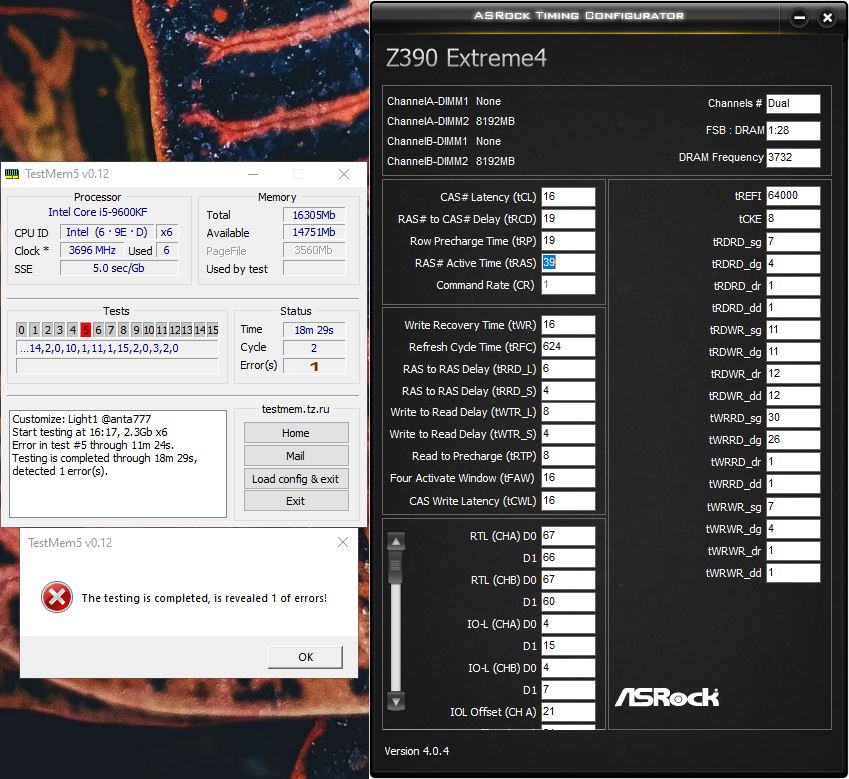Click the Row Precharge Time (tRP) field
Viewport: 849px width, 779px height.
[x=568, y=241]
